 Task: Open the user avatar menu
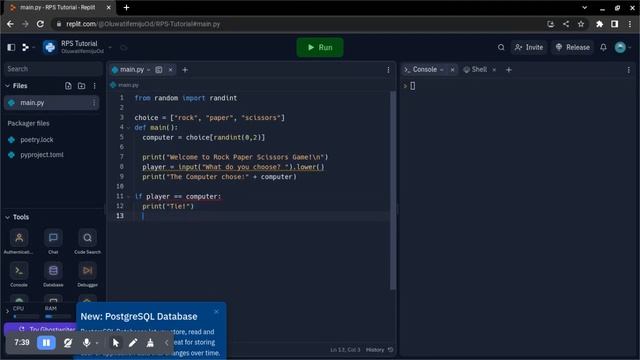[x=620, y=47]
